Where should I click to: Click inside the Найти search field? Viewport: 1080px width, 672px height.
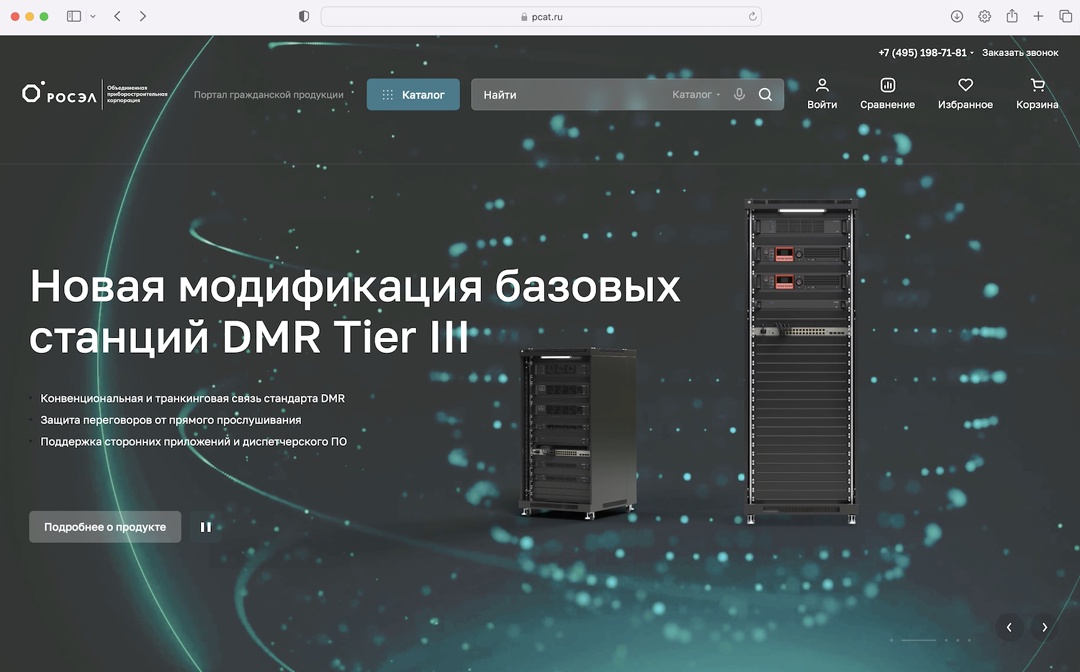pyautogui.click(x=560, y=94)
